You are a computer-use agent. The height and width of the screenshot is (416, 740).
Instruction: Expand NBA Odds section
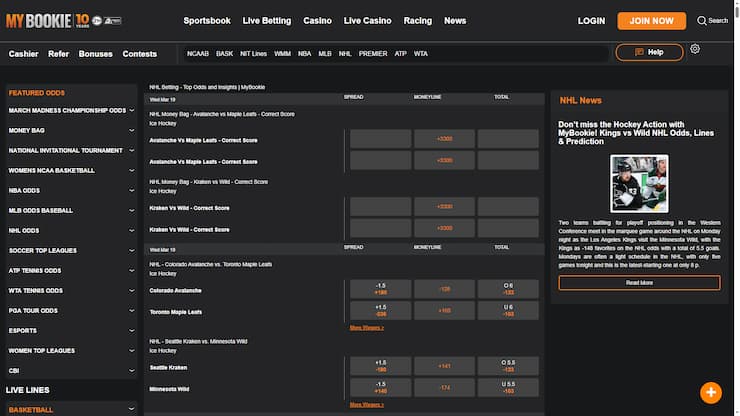[71, 191]
